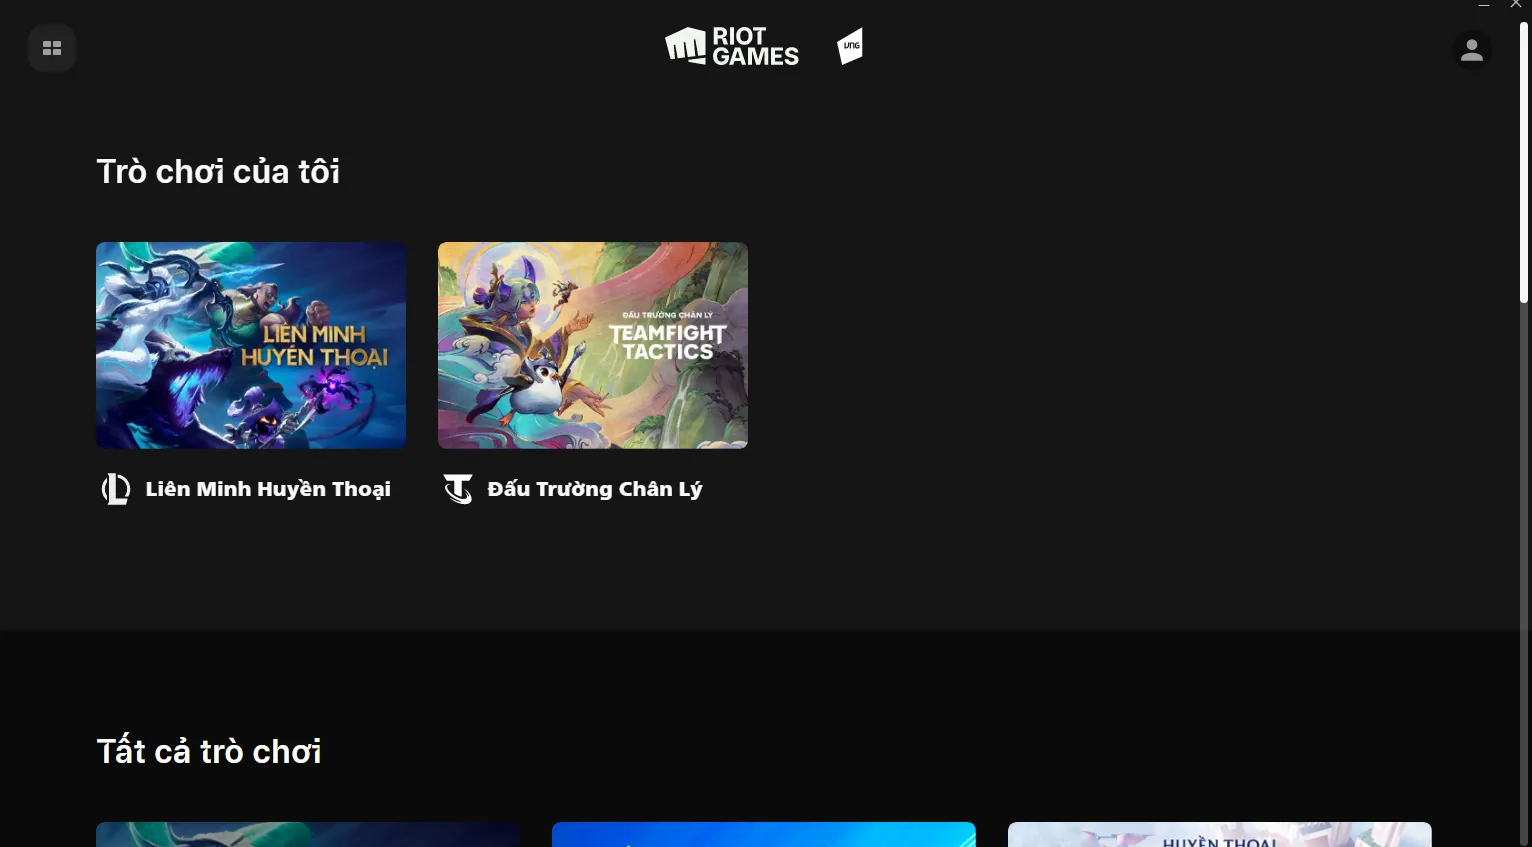
Task: Select the Đấu Trường Chân Lý game icon
Action: pyautogui.click(x=458, y=489)
